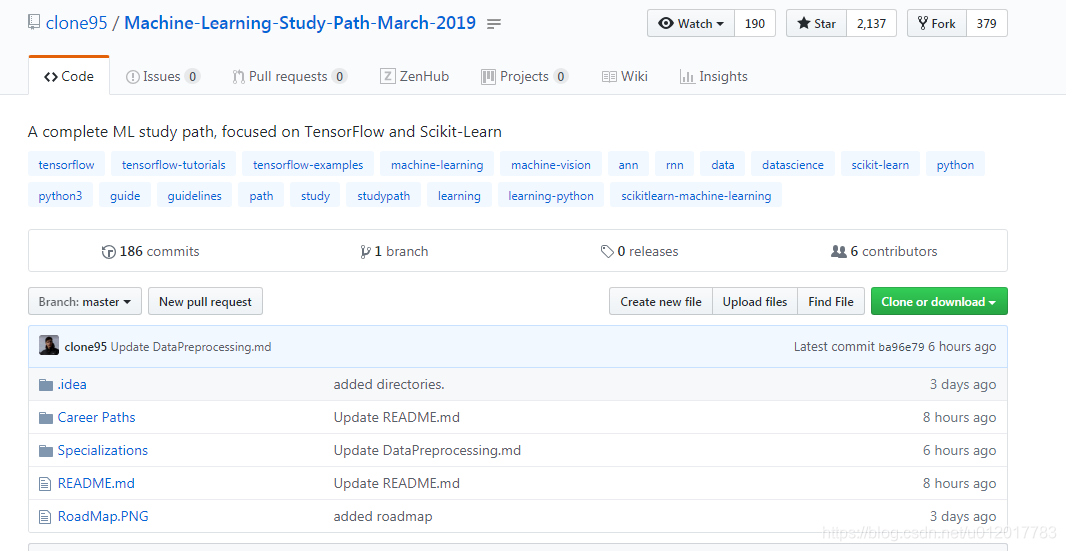Open the clone95 owner link in the title

(77, 22)
